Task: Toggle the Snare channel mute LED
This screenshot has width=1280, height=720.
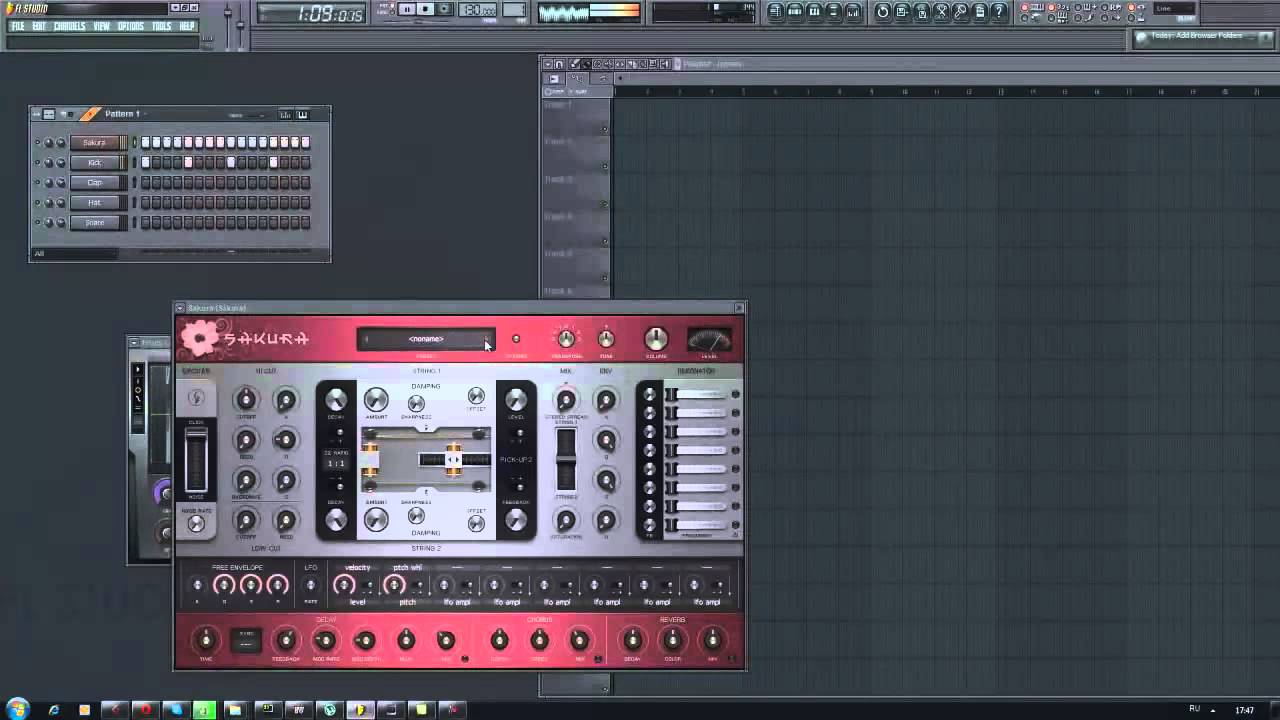Action: point(37,222)
